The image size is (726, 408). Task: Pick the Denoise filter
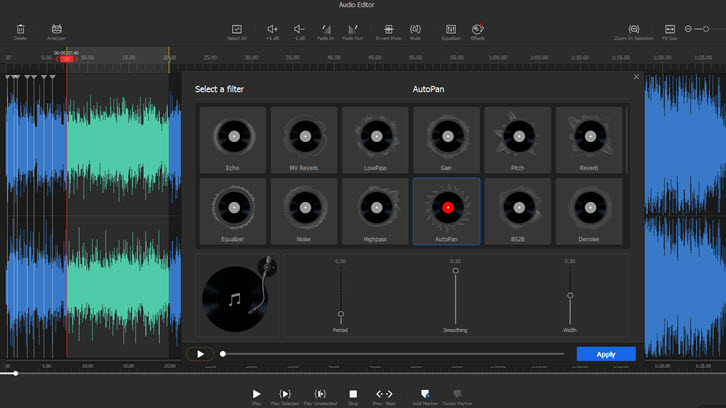pyautogui.click(x=588, y=207)
